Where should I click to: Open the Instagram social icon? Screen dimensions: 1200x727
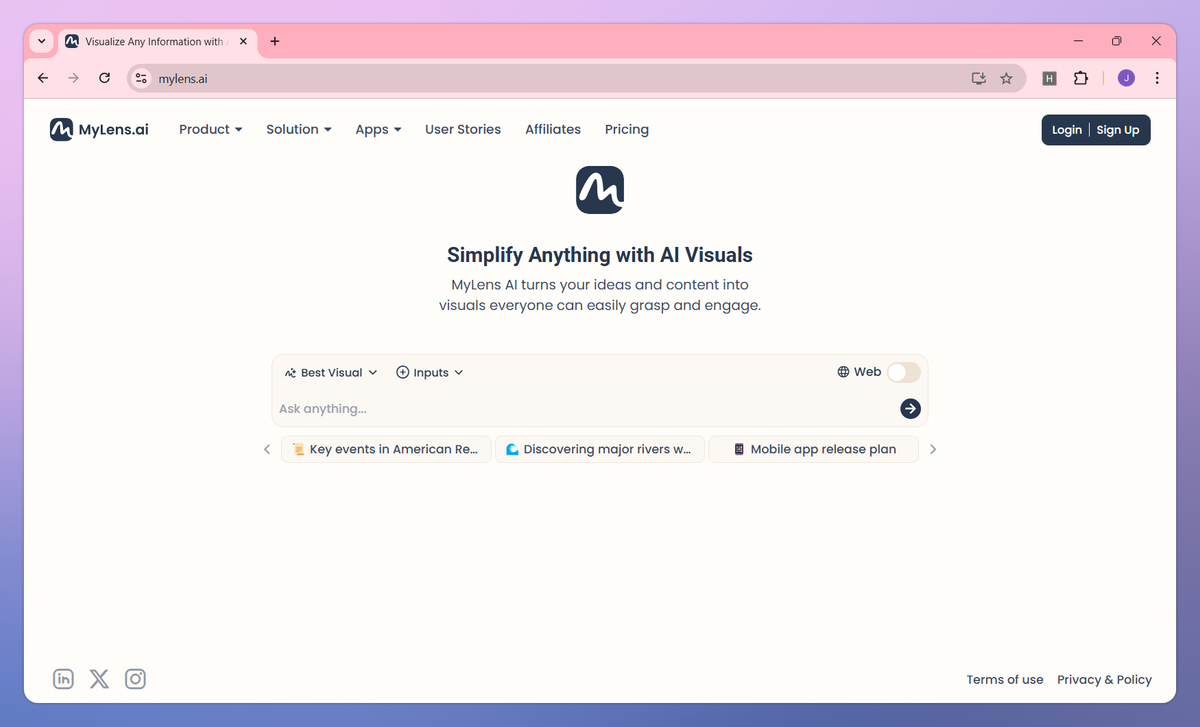pos(135,679)
